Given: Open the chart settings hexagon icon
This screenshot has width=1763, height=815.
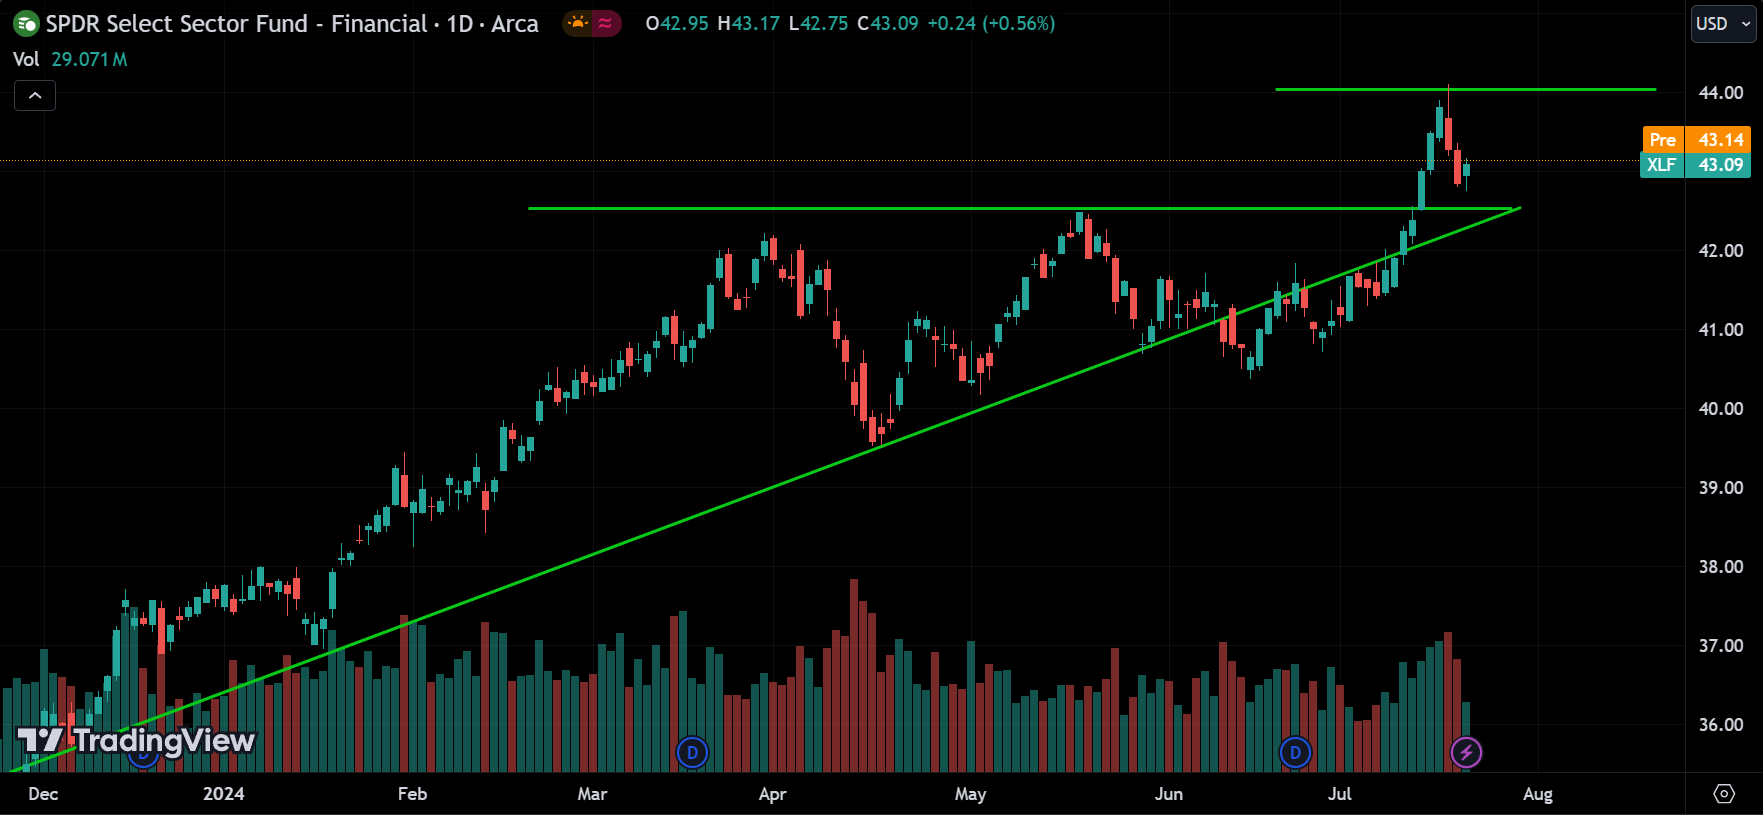Looking at the screenshot, I should pyautogui.click(x=1724, y=793).
